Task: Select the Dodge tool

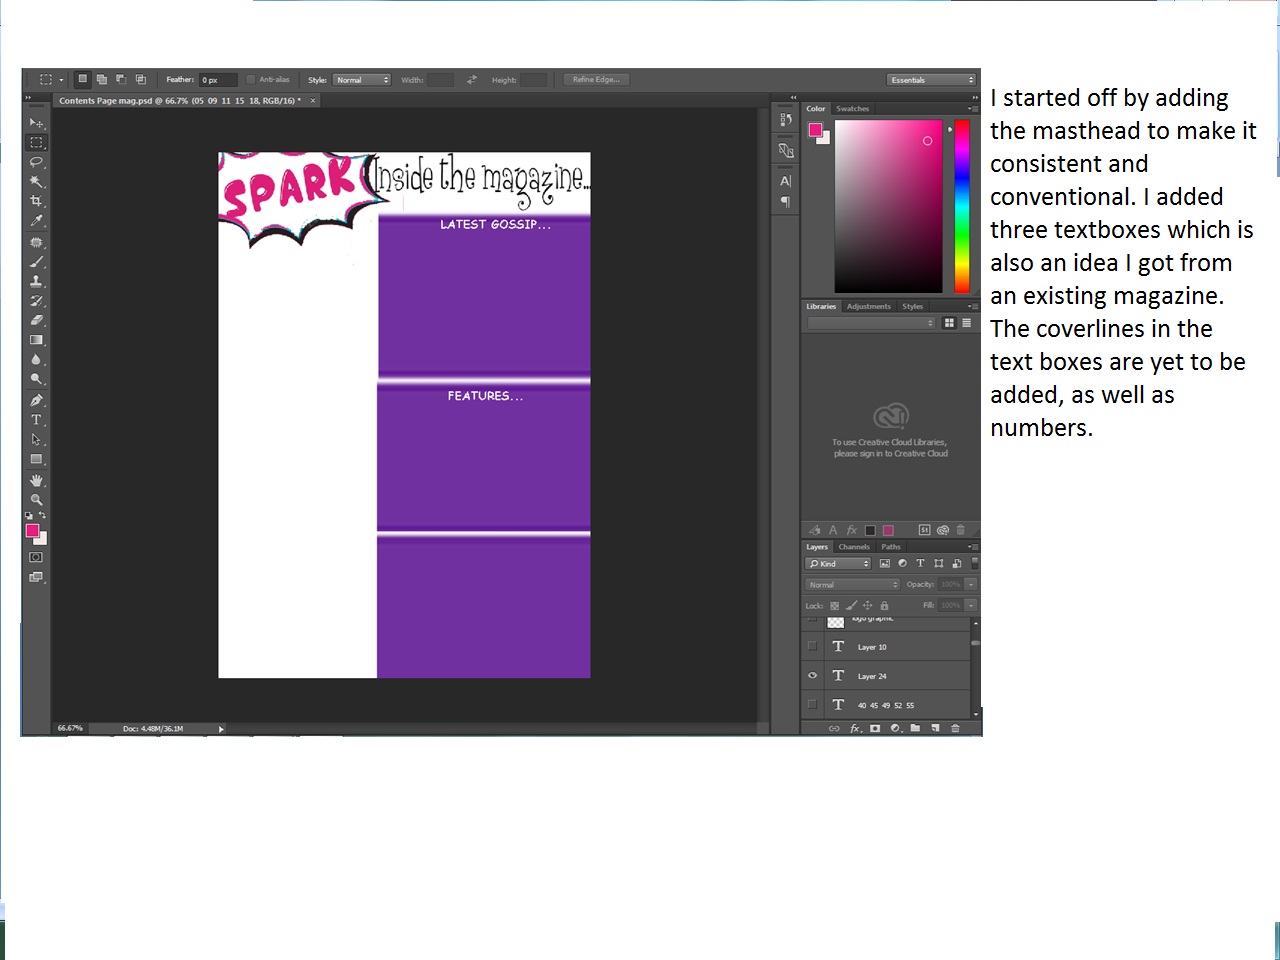Action: [x=36, y=380]
